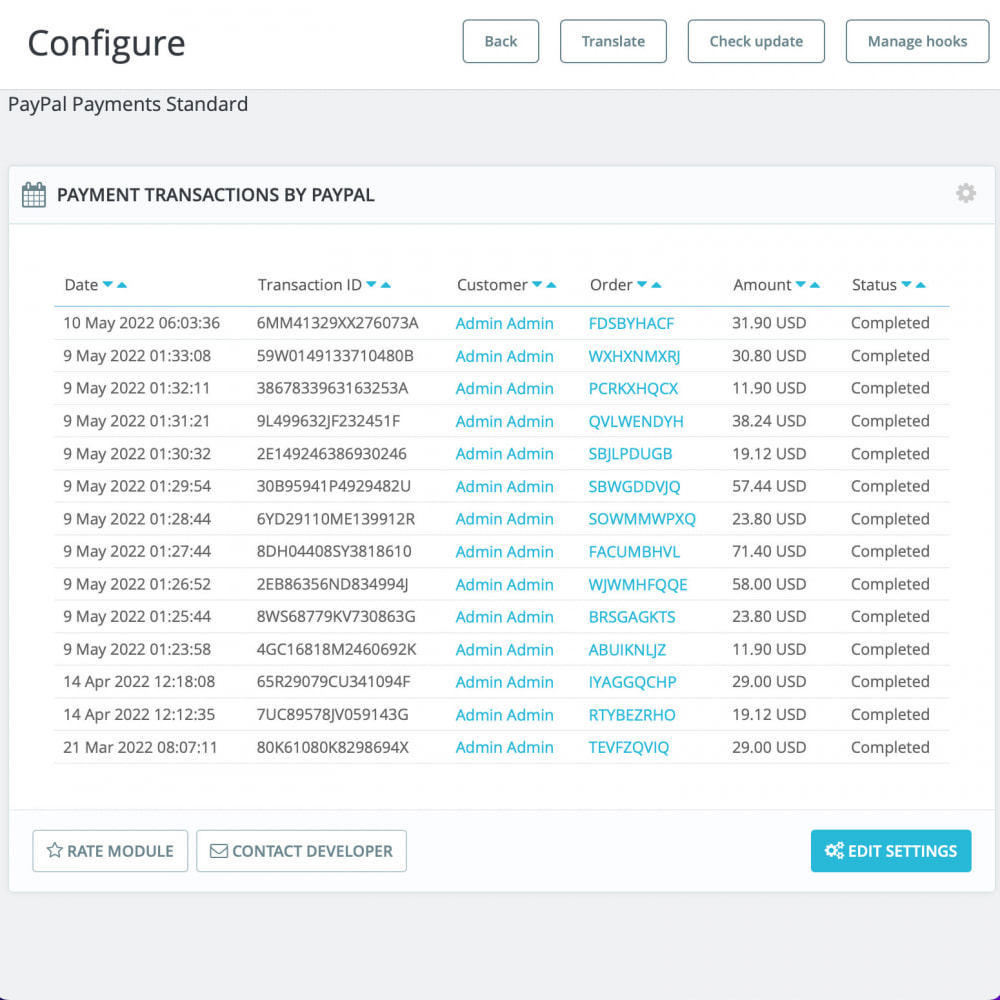
Task: Sort Amount column ascending arrow
Action: click(x=815, y=285)
